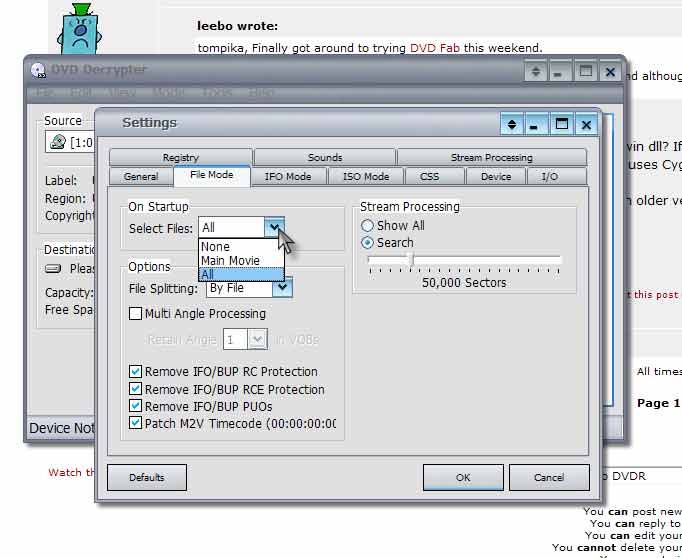Click the DVD Decrypter window roll-up arrows button
The height and width of the screenshot is (558, 682).
coord(535,72)
